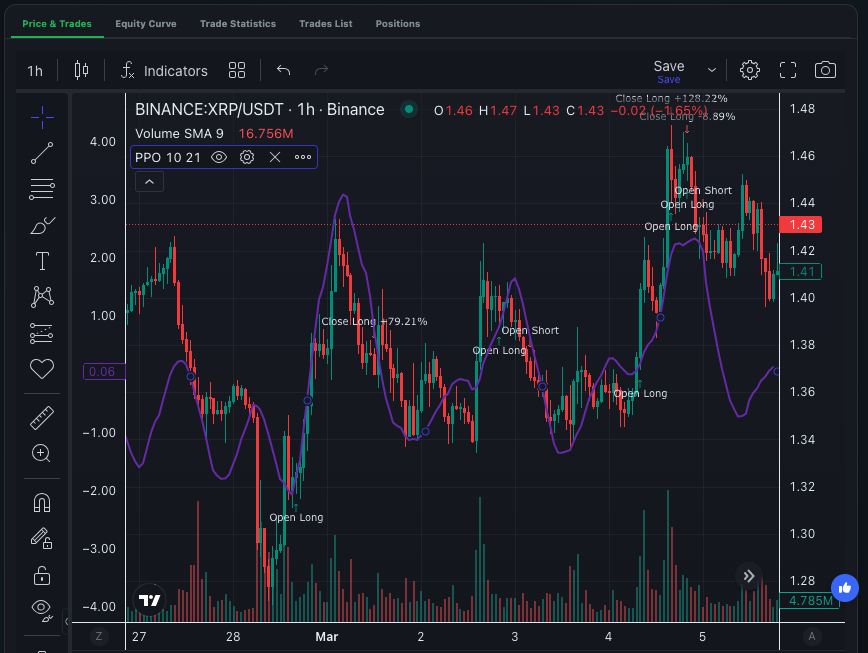868x653 pixels.
Task: Click the 1.43 current price label
Action: (800, 225)
